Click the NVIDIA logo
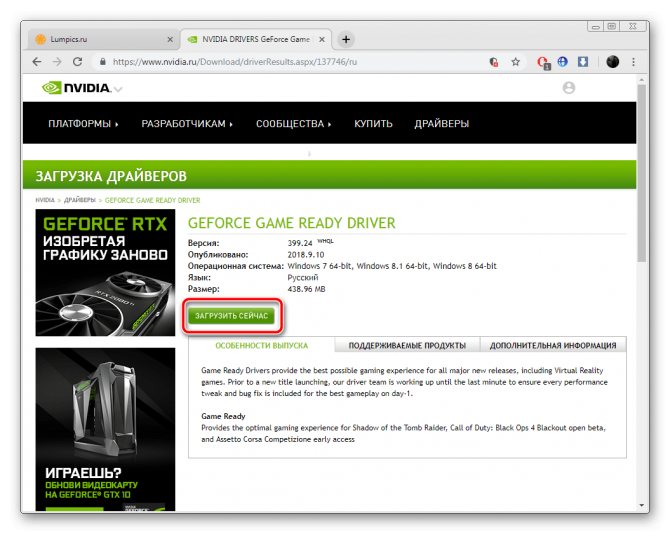This screenshot has width=670, height=534. point(77,88)
